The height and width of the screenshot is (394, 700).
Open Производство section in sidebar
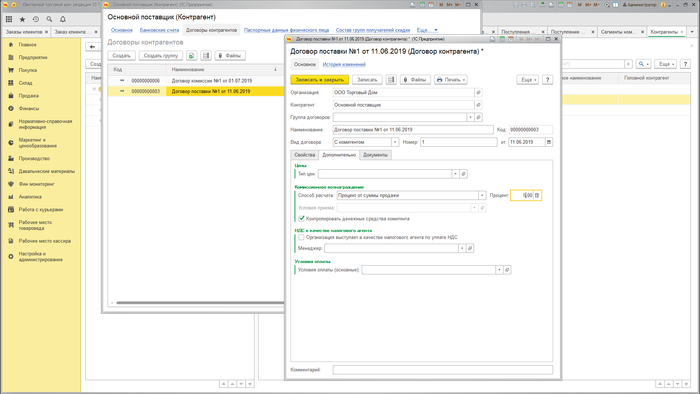click(x=34, y=158)
